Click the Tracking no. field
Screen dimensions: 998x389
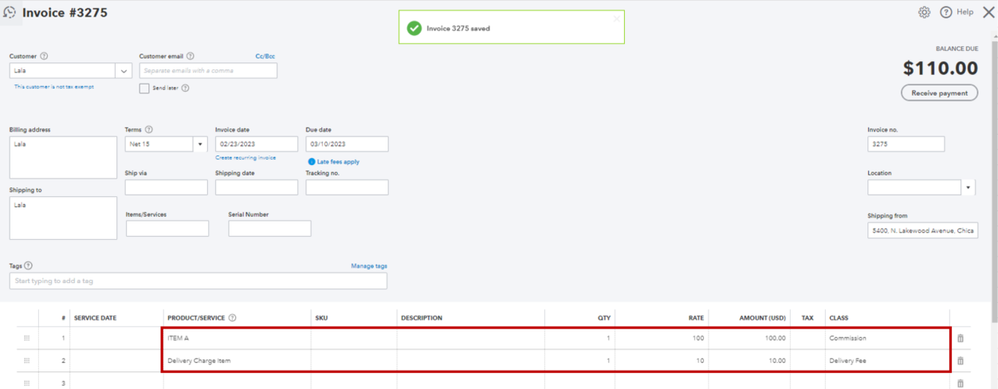[347, 187]
